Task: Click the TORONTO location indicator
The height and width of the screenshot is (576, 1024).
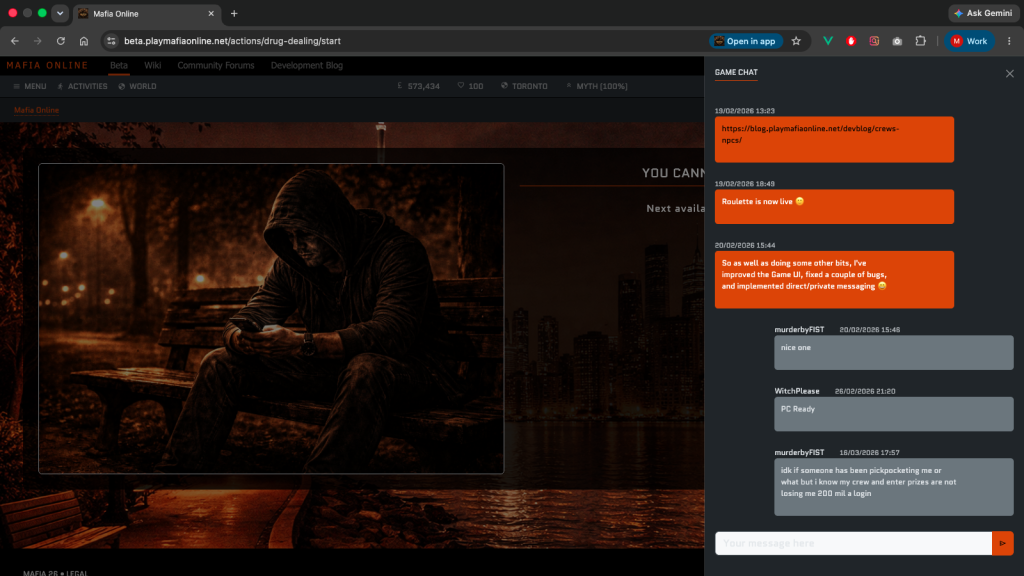Action: [524, 86]
